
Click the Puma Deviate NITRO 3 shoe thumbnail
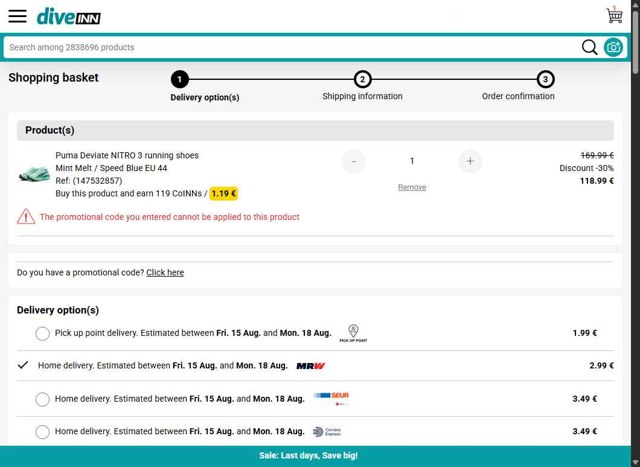coord(34,173)
